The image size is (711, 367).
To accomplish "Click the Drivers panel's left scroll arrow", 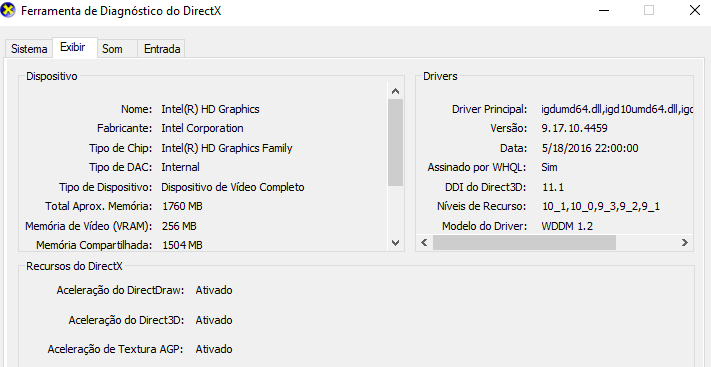I will tap(424, 243).
